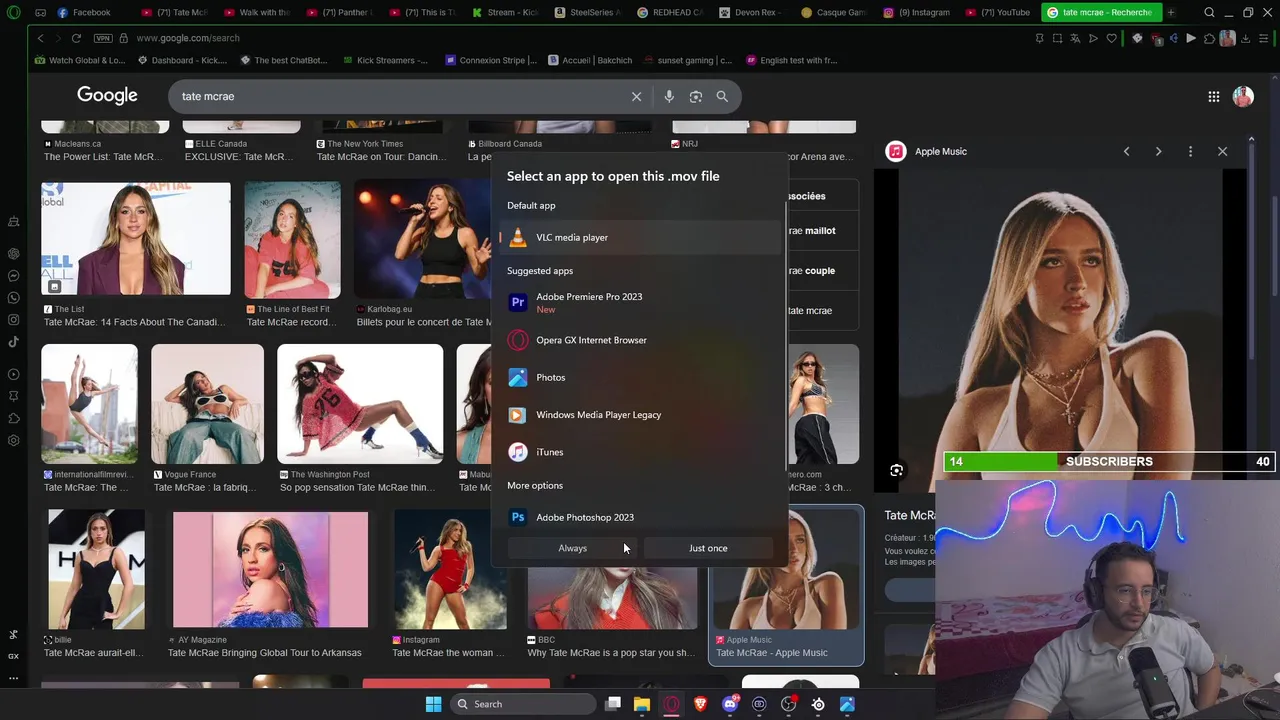Screen dimensions: 1280x720
Task: Choose Adobe Photoshop 2023 under More options
Action: click(x=640, y=517)
